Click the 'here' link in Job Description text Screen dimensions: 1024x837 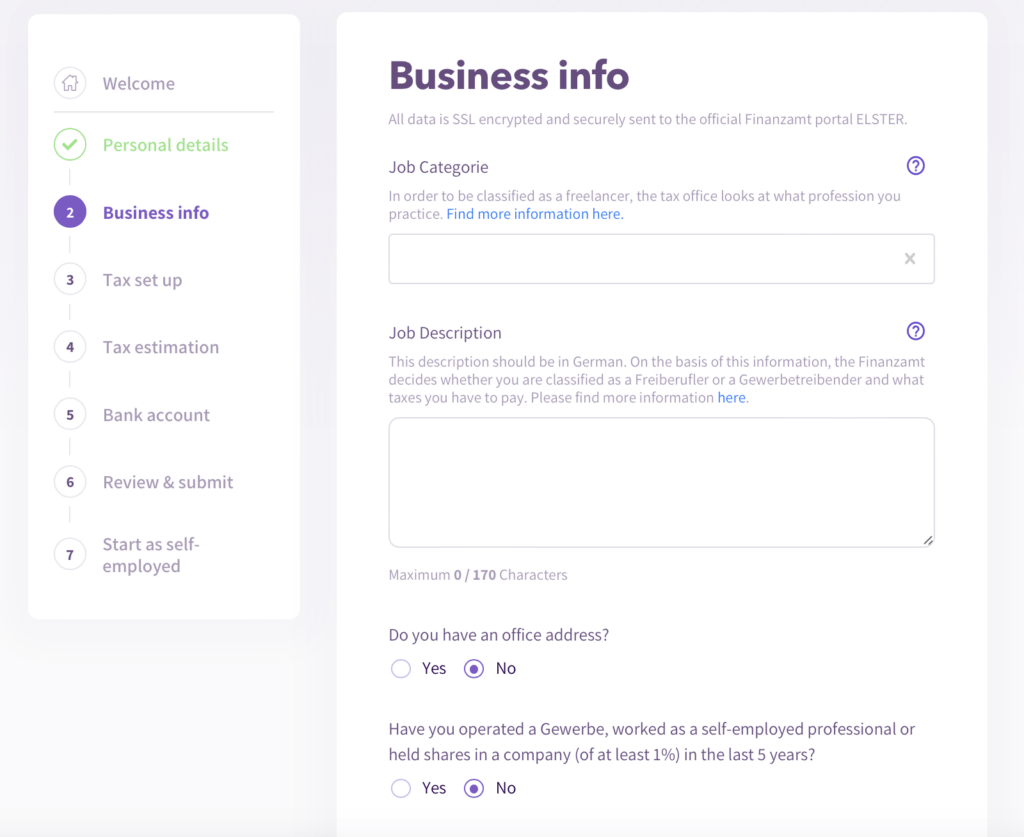pyautogui.click(x=731, y=398)
